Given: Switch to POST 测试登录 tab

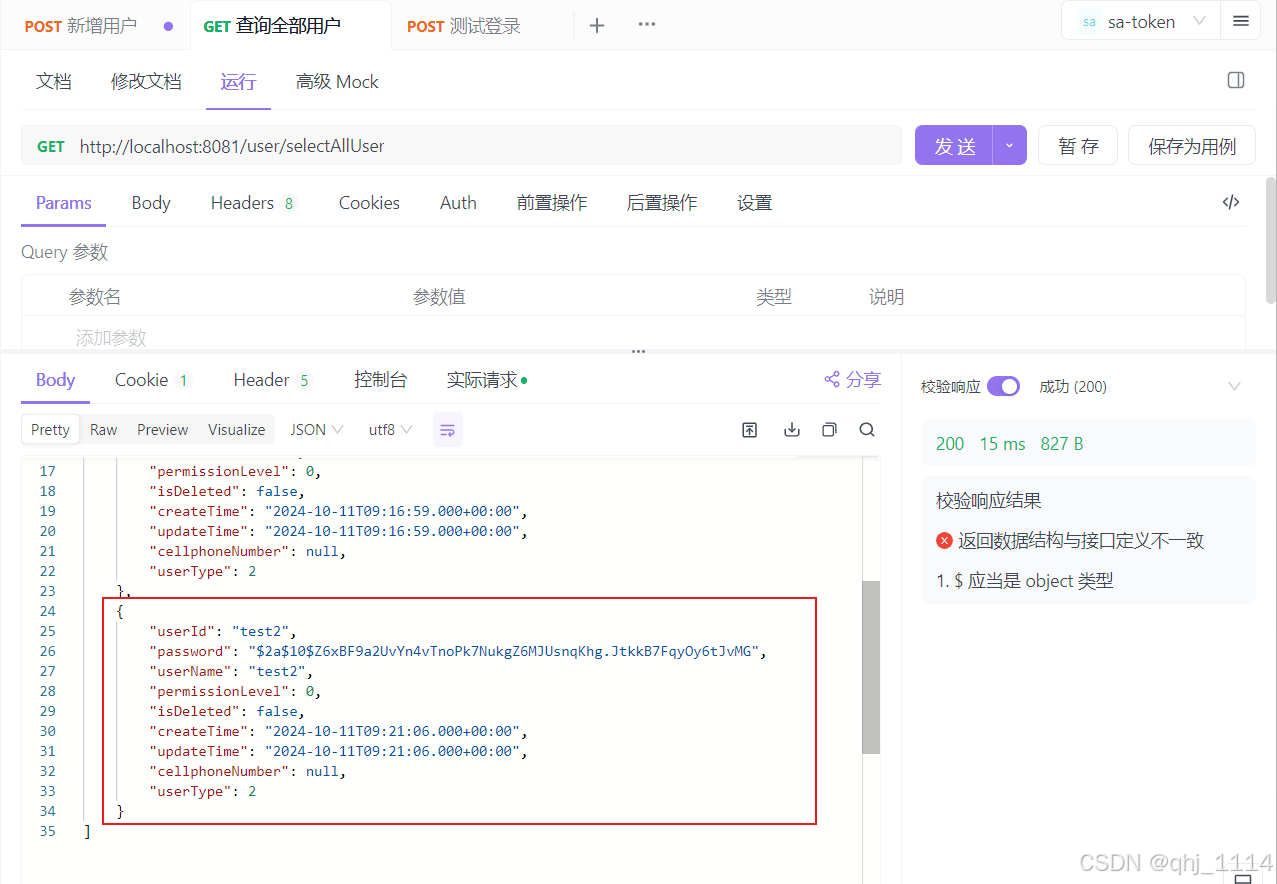Looking at the screenshot, I should click(464, 26).
